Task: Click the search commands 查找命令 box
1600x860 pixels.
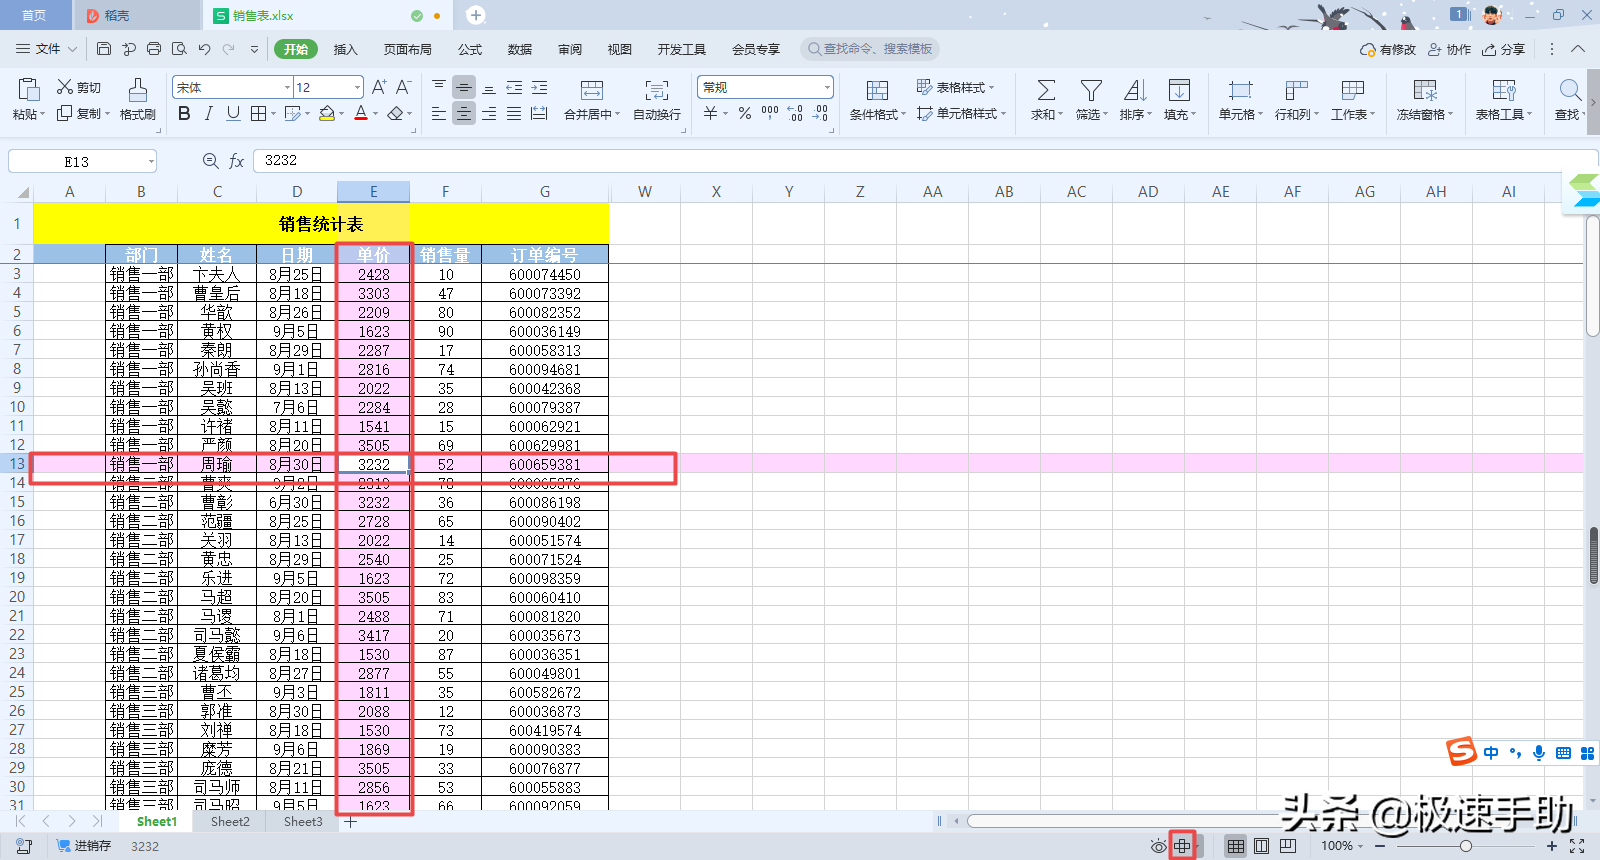Action: 870,49
